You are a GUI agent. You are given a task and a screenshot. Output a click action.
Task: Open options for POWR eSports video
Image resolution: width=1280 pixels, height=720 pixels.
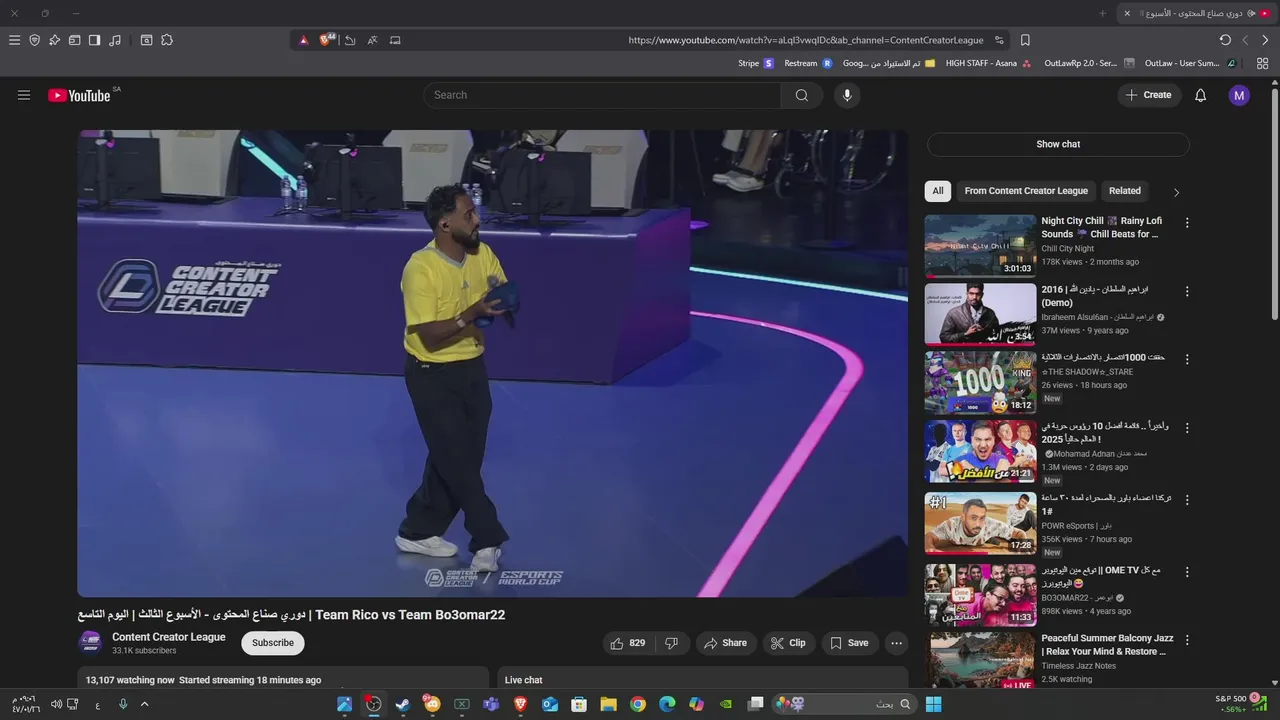(1187, 500)
